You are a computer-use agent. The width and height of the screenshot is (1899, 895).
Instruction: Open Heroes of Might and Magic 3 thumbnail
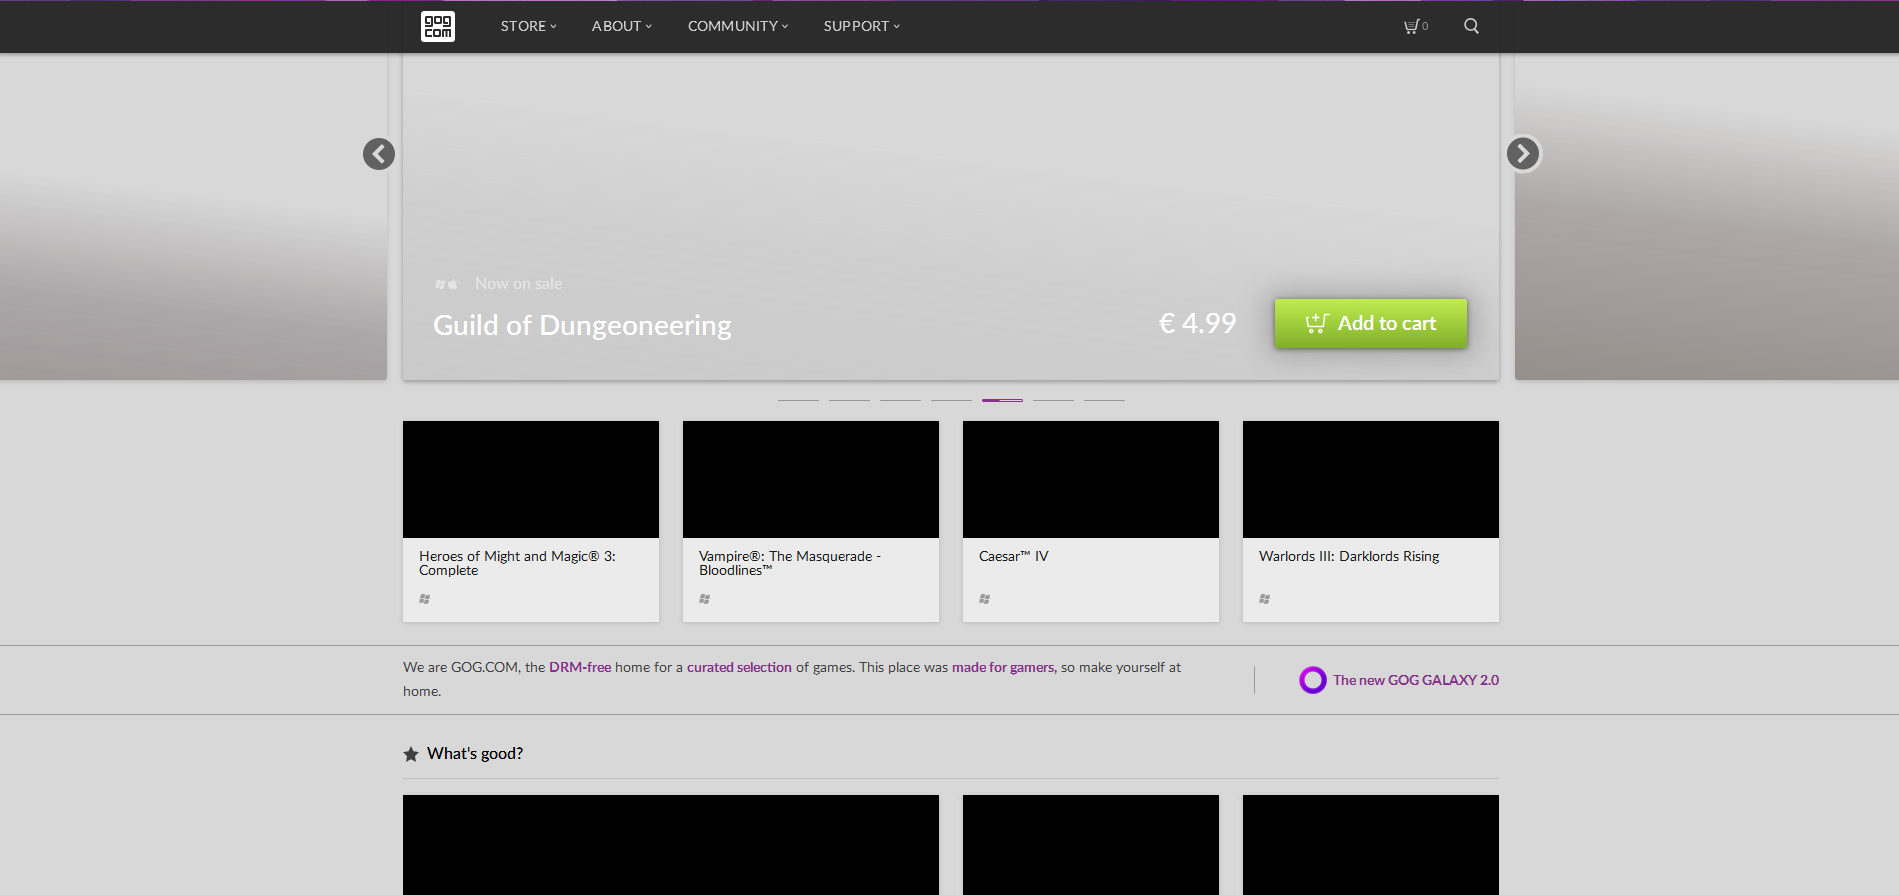coord(531,479)
